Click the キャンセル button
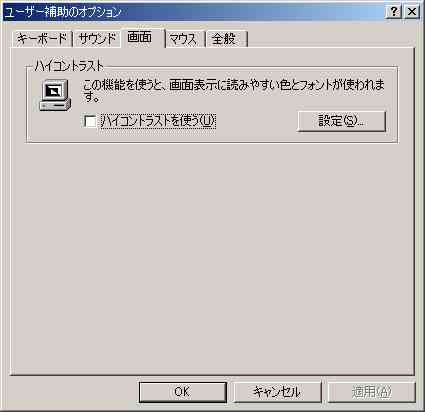Viewport: 425px width, 412px height. (277, 392)
